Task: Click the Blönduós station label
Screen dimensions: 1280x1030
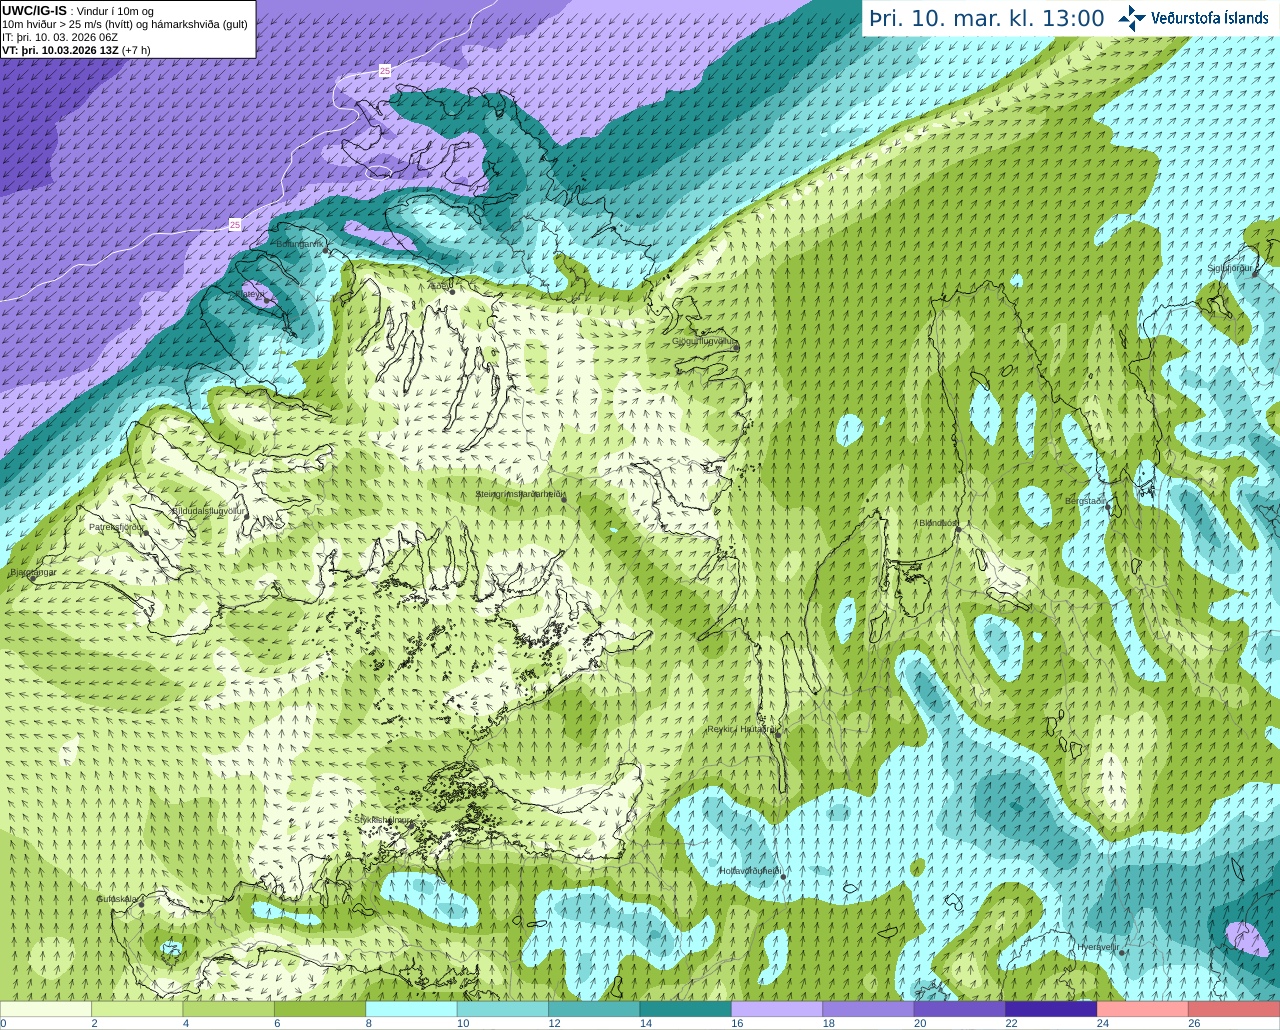Action: coord(938,523)
